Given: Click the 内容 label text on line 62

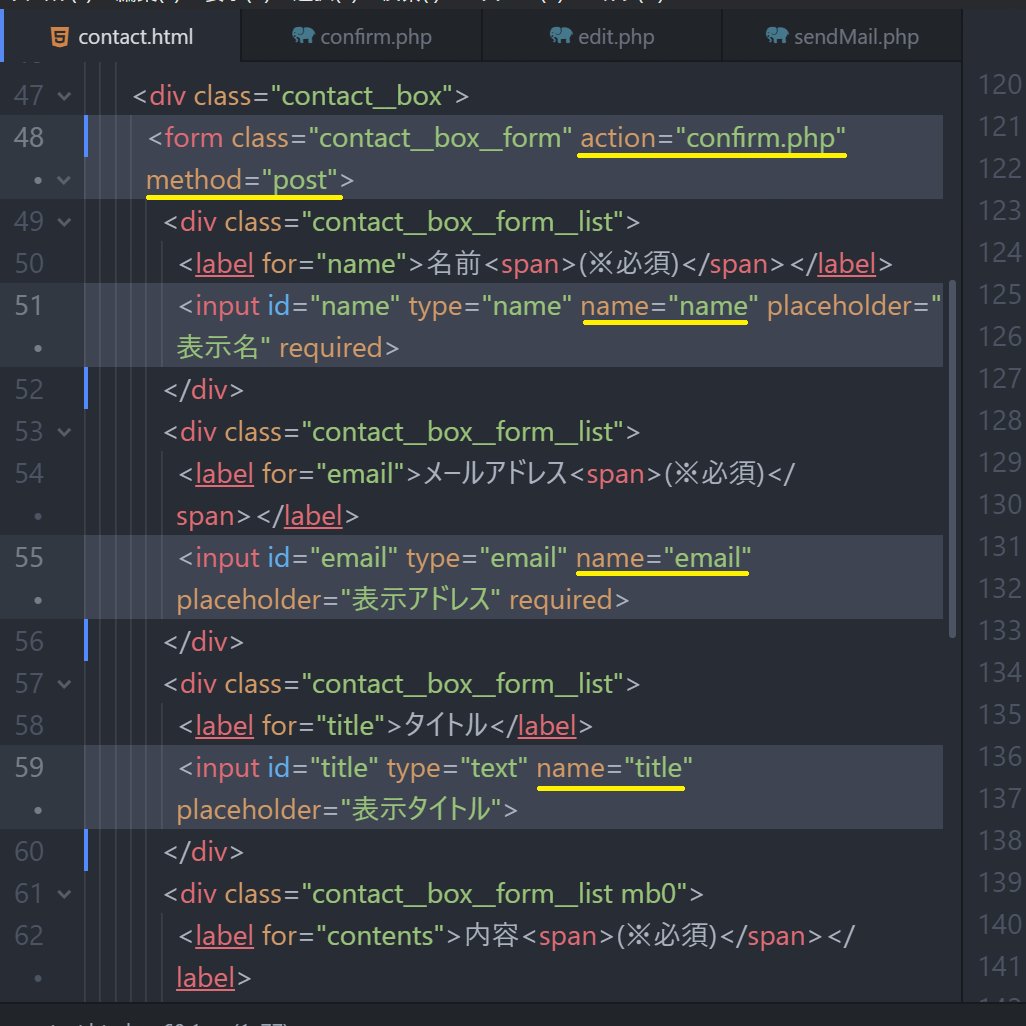Looking at the screenshot, I should (x=491, y=936).
